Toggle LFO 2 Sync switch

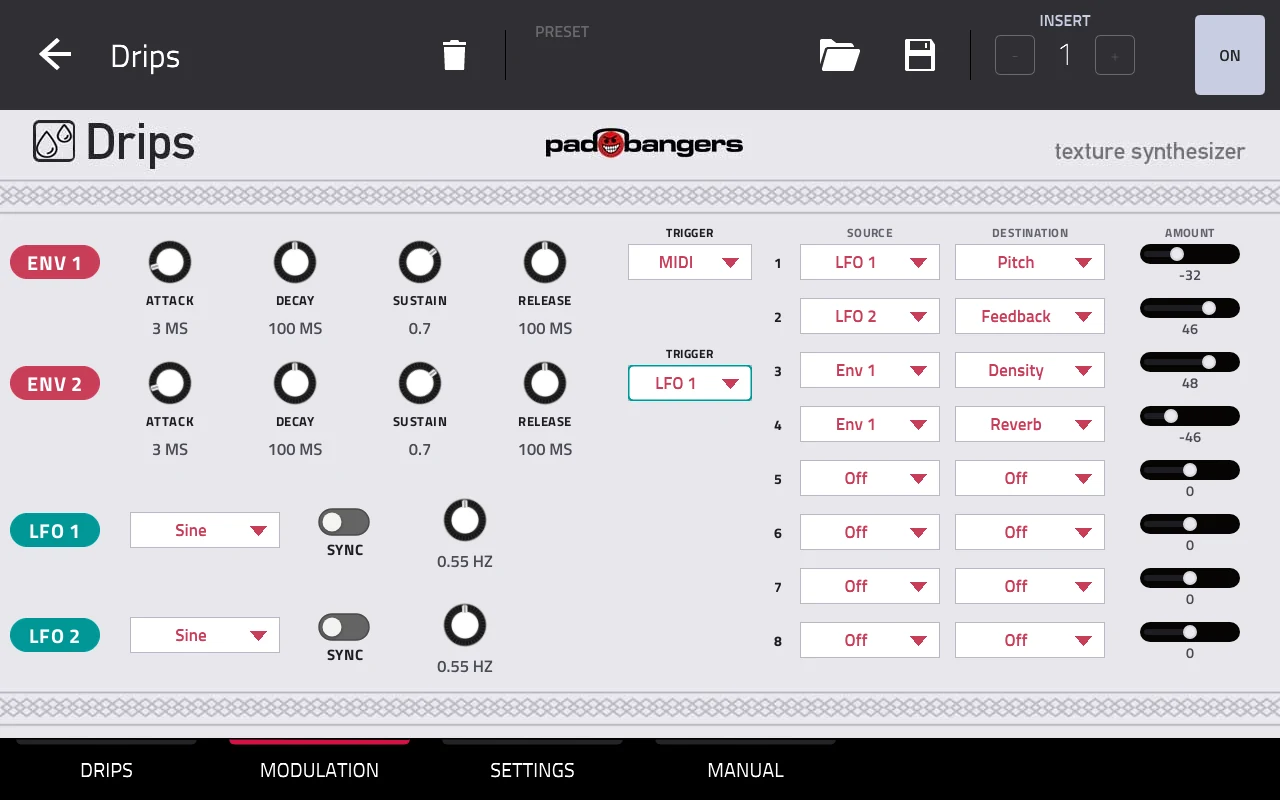[344, 627]
